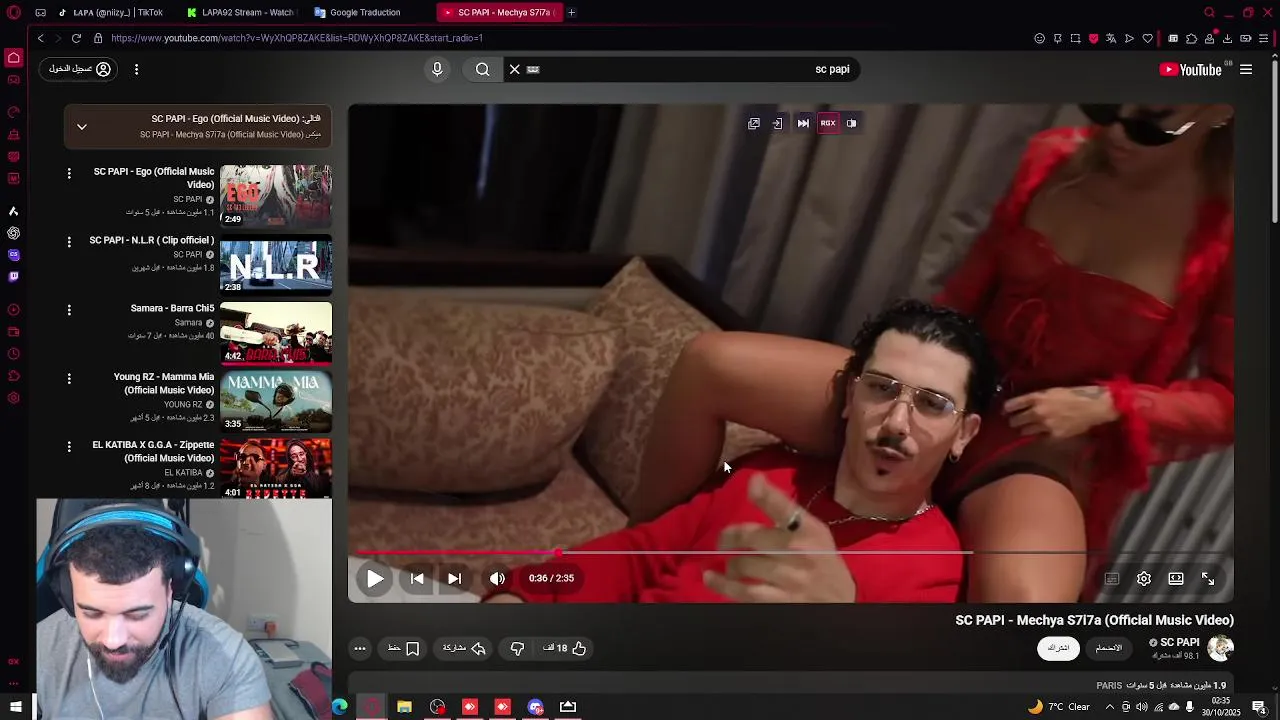1280x720 pixels.
Task: Clear the search box with X
Action: pos(515,69)
